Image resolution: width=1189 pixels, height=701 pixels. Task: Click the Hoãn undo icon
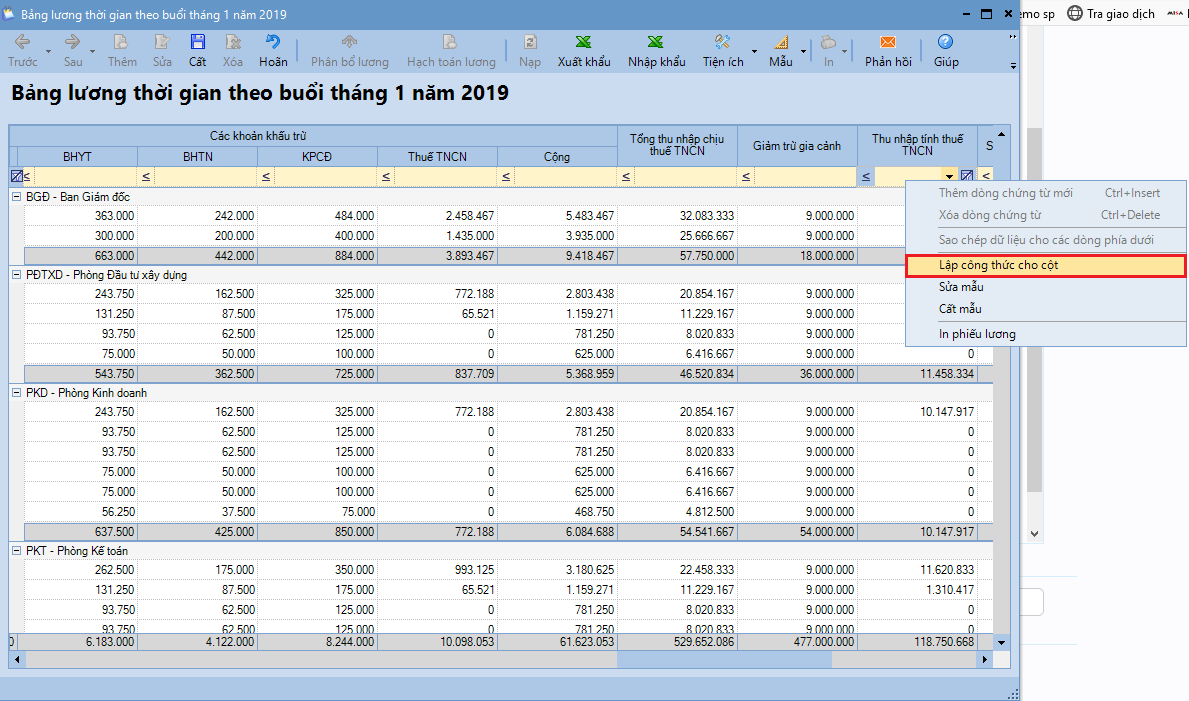273,42
